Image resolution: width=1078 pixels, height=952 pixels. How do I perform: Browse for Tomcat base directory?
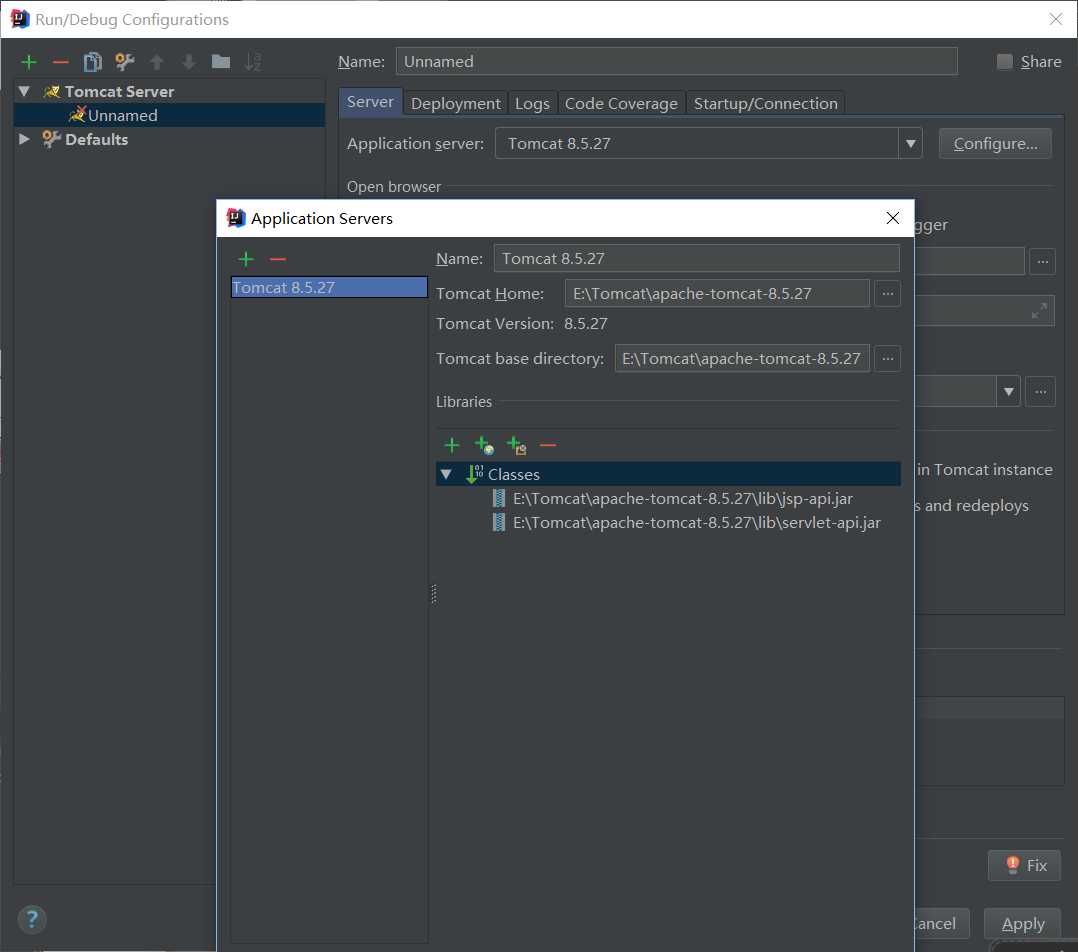[888, 359]
